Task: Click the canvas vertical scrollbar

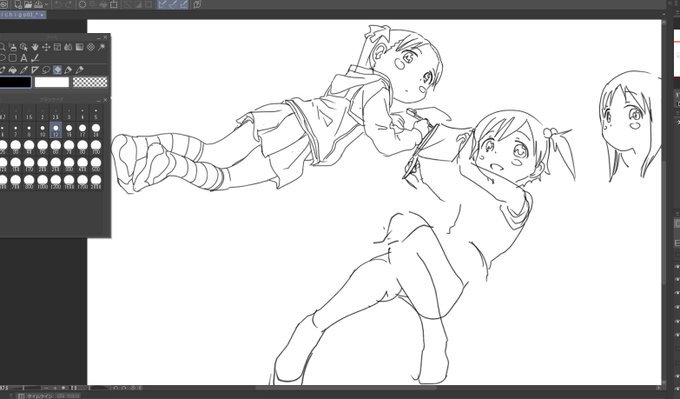Action: point(664,221)
